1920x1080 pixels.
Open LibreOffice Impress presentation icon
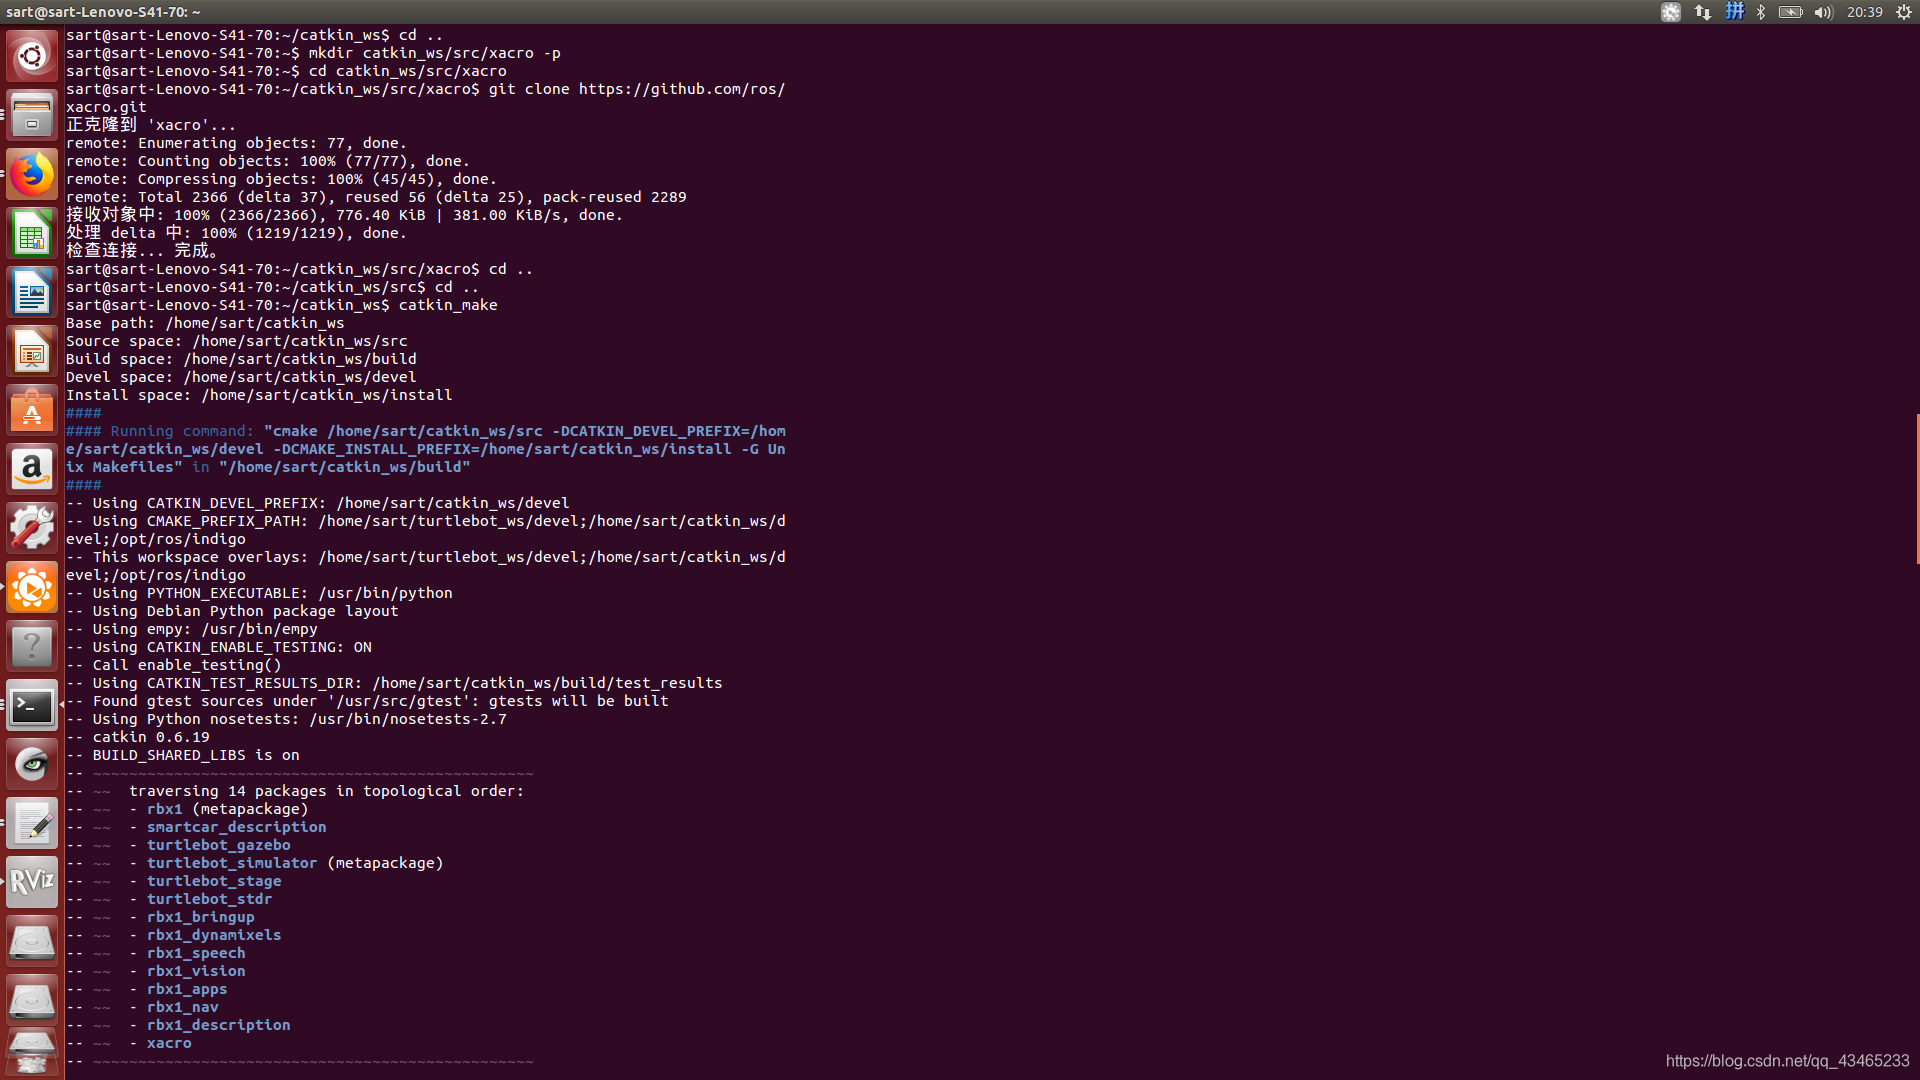(32, 352)
